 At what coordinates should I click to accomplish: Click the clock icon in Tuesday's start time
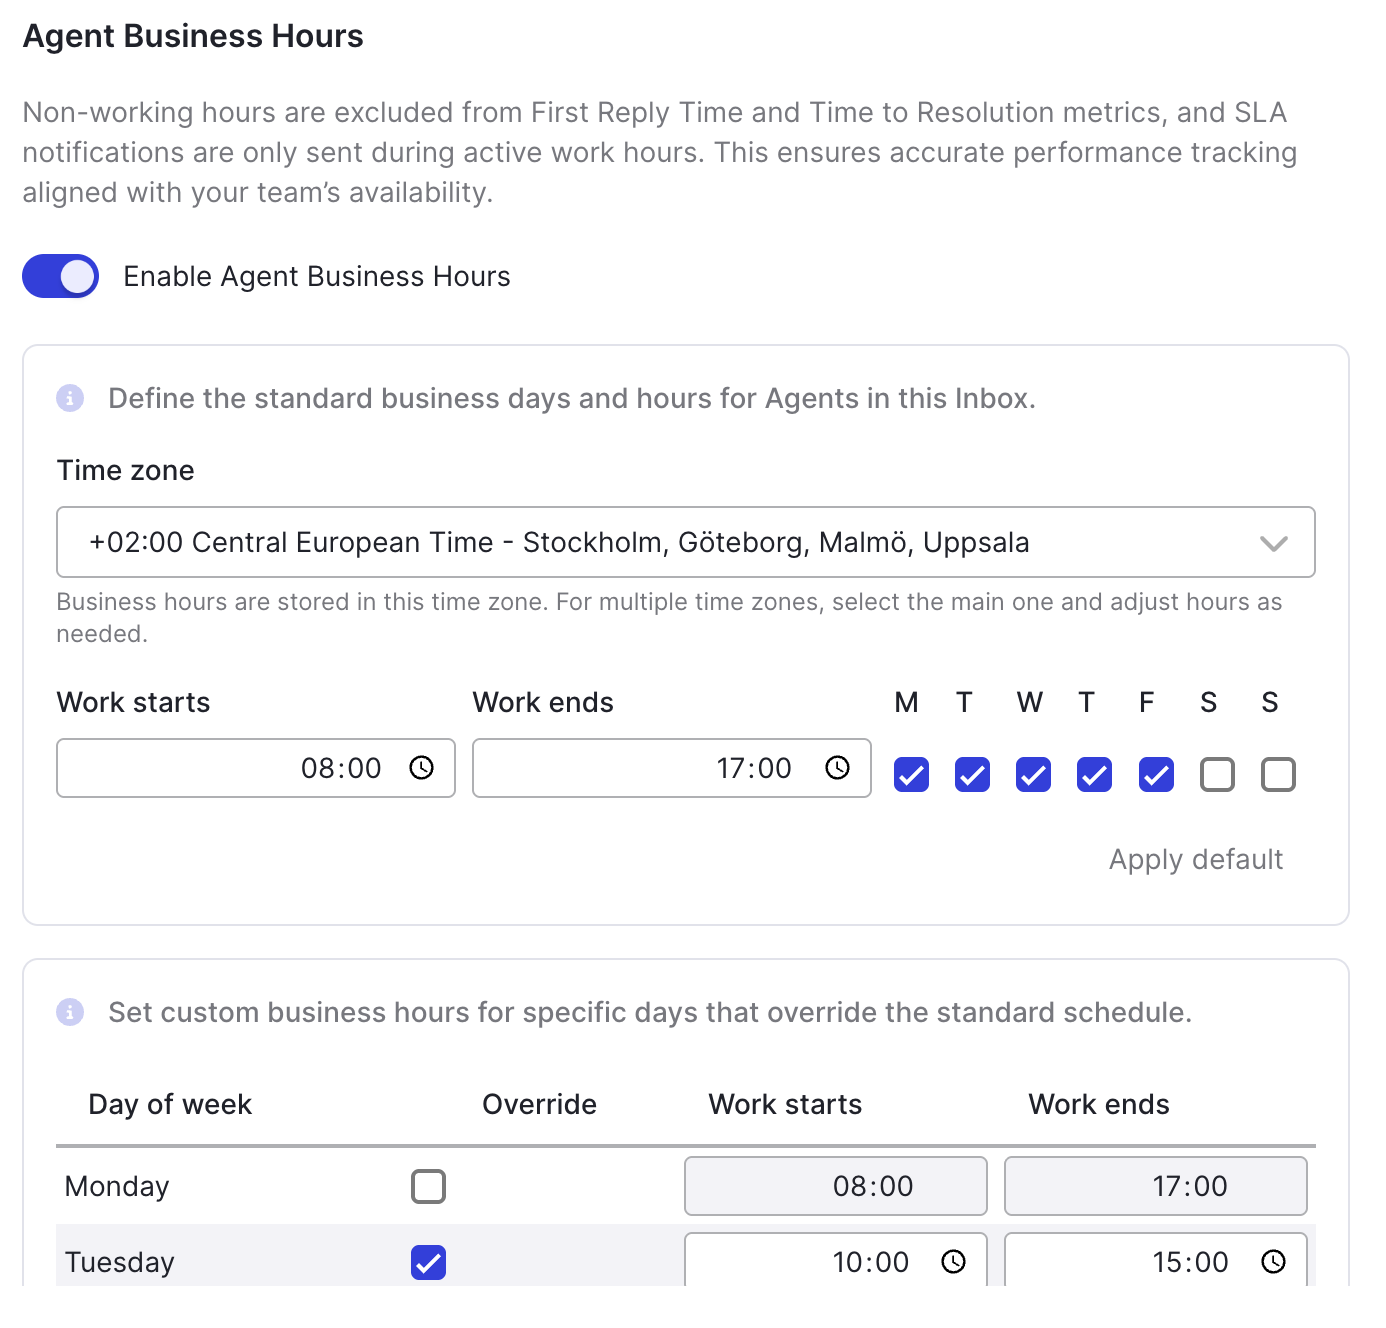(954, 1262)
